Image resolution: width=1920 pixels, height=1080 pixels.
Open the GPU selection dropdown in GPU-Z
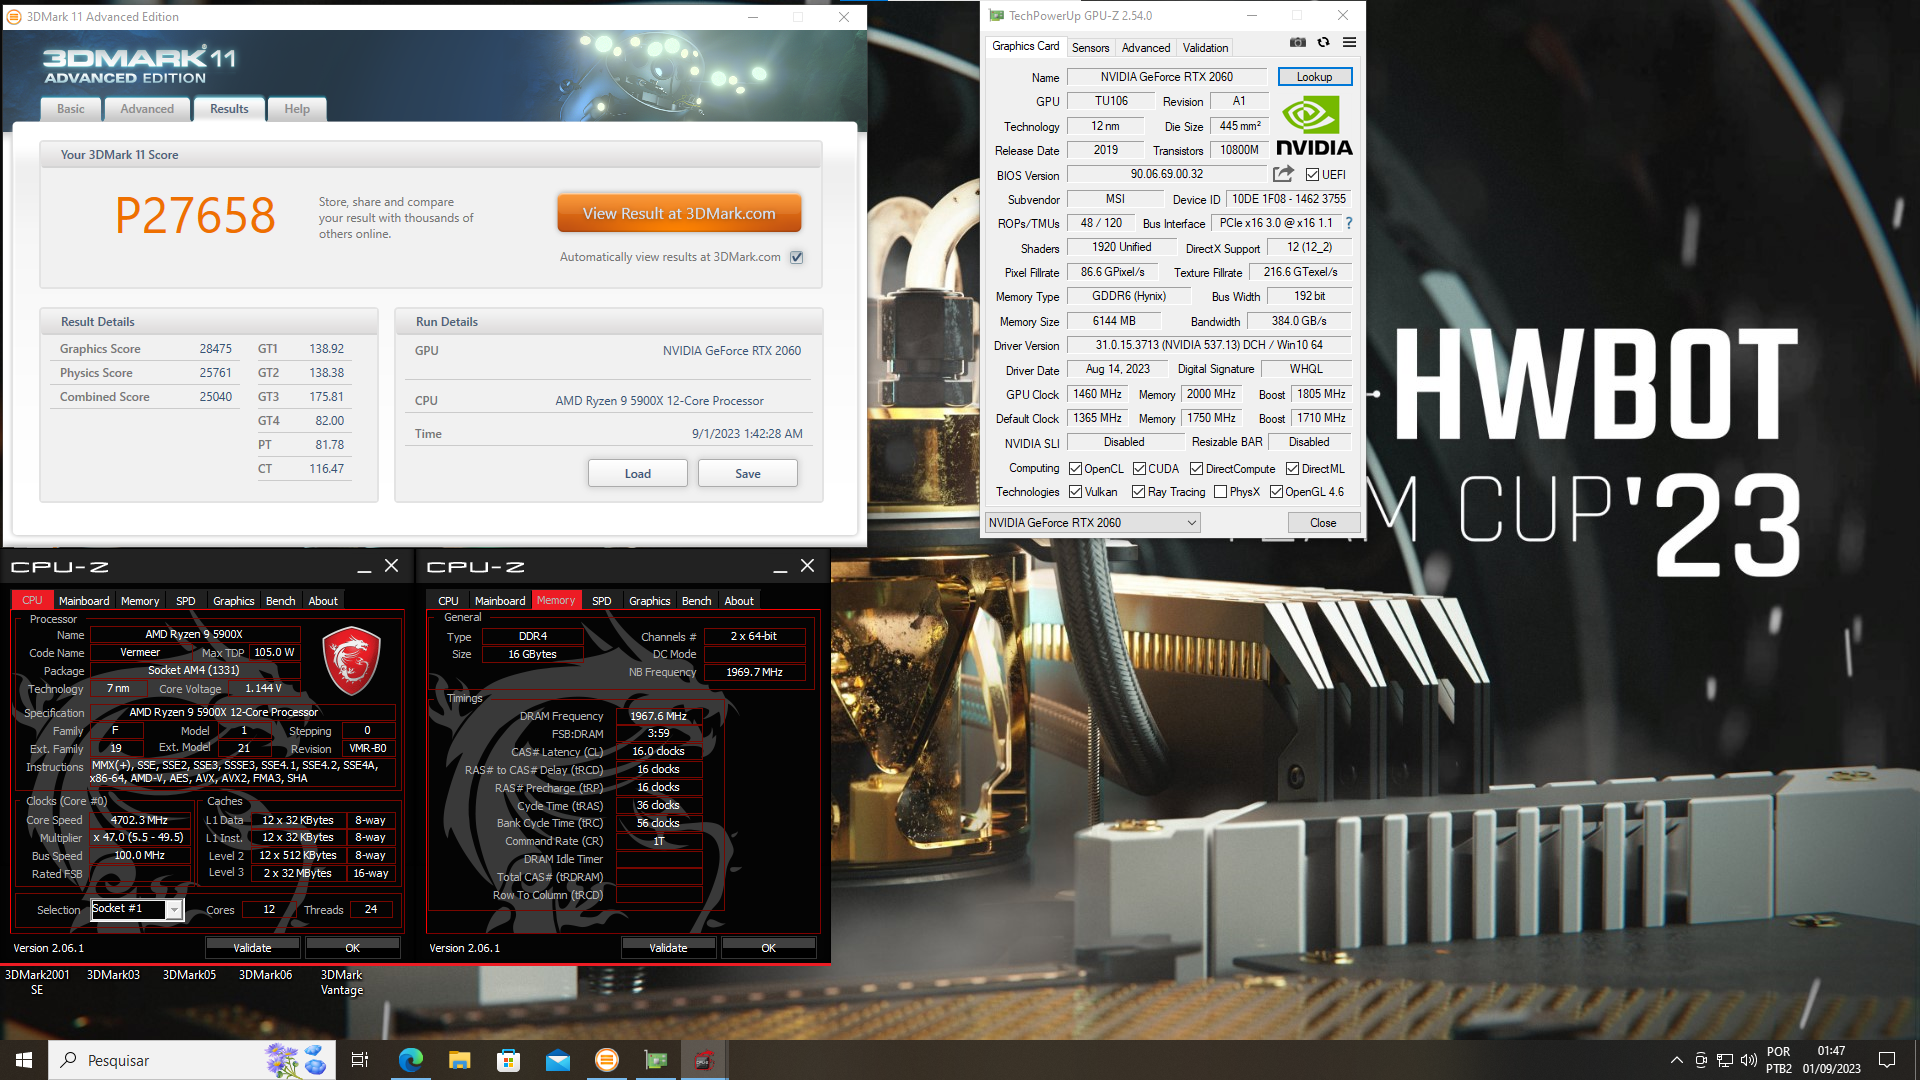pyautogui.click(x=1092, y=522)
